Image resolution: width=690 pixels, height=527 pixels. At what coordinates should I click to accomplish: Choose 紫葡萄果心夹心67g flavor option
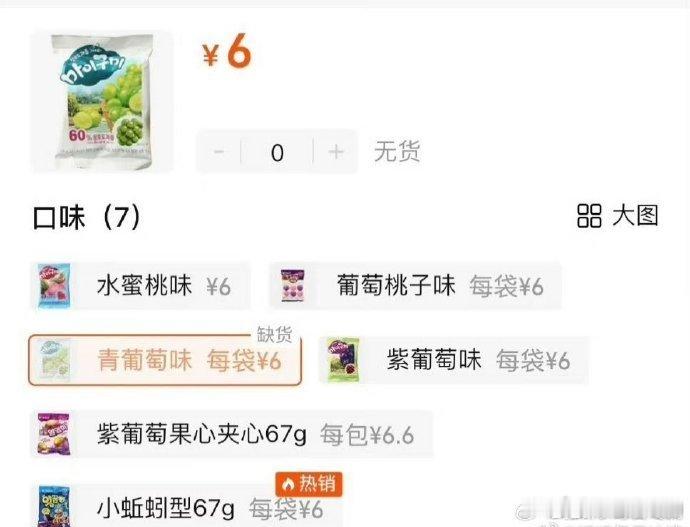232,435
